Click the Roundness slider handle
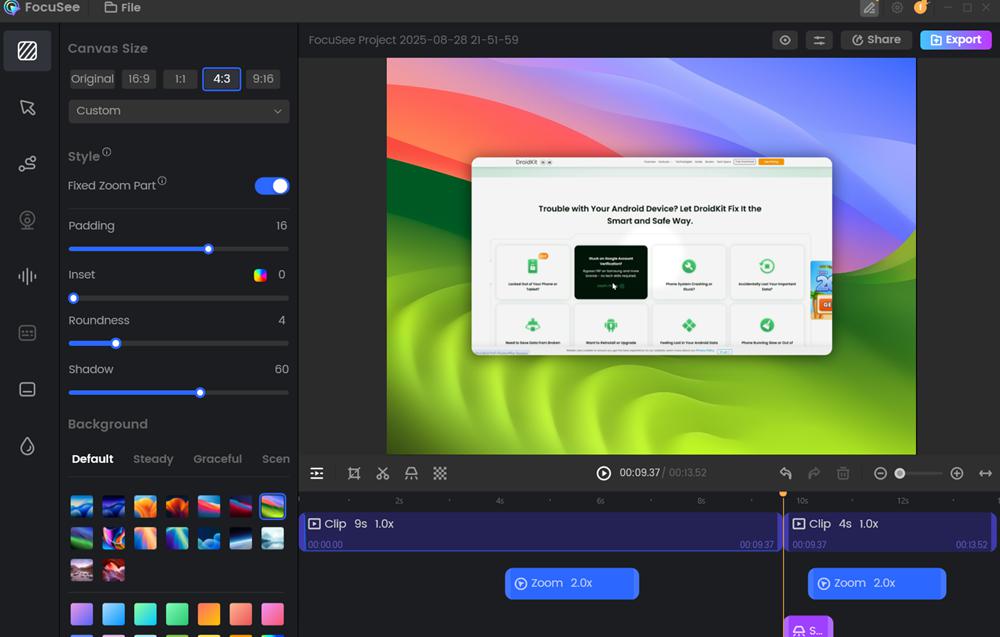This screenshot has width=1000, height=637. (115, 344)
